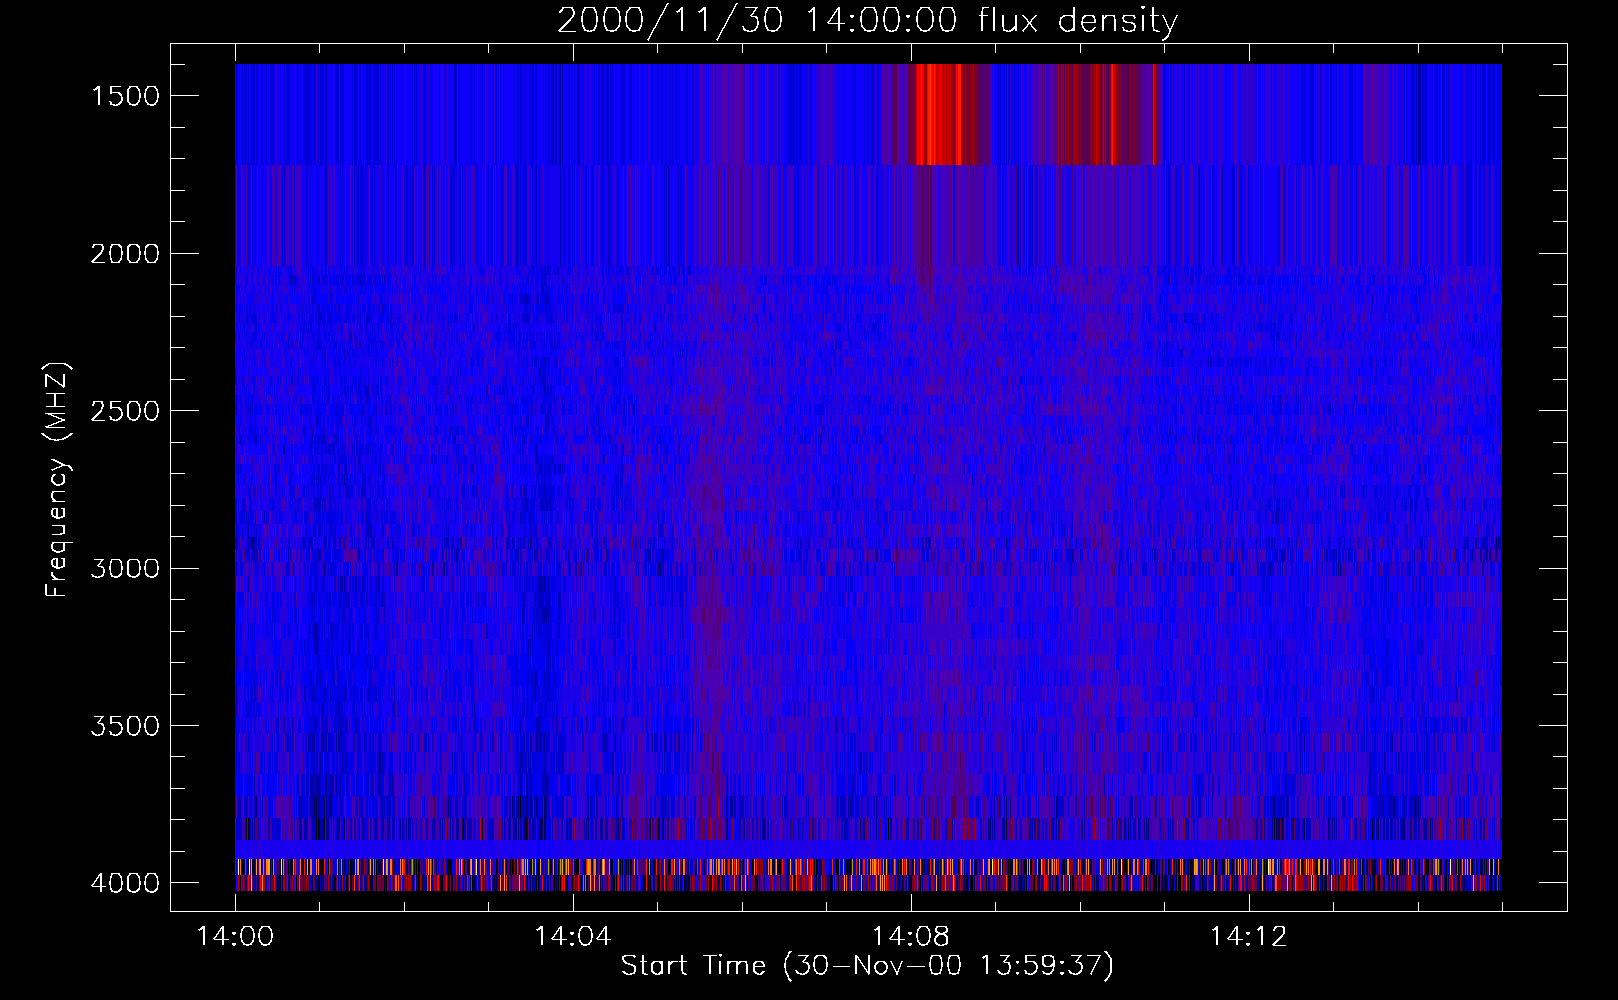Image resolution: width=1618 pixels, height=1000 pixels.
Task: Click the 14:00 time tick label
Action: tap(235, 937)
